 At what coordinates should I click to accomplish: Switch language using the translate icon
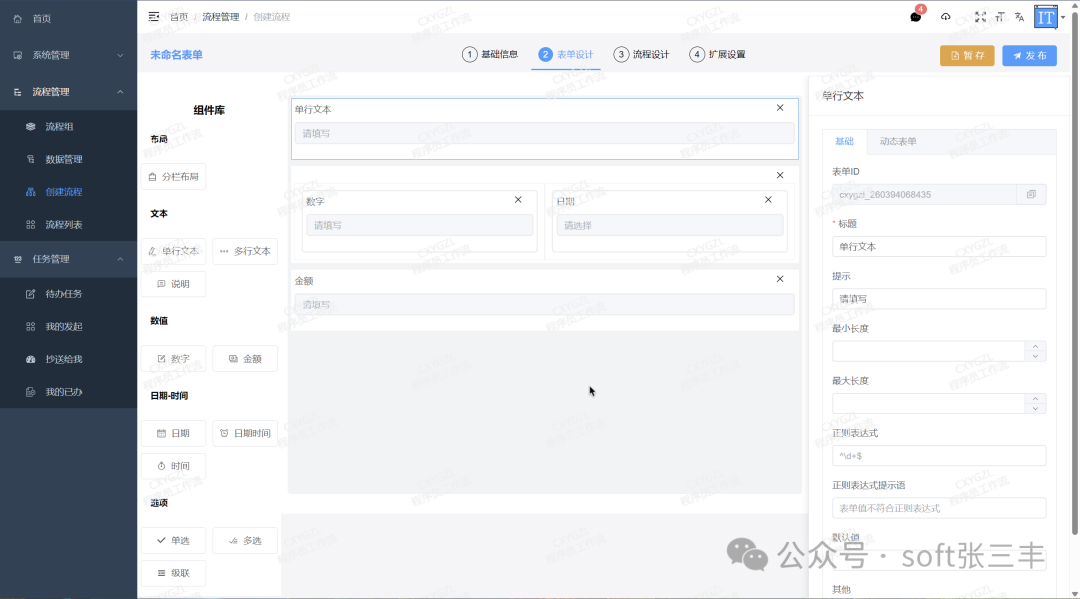point(1019,16)
